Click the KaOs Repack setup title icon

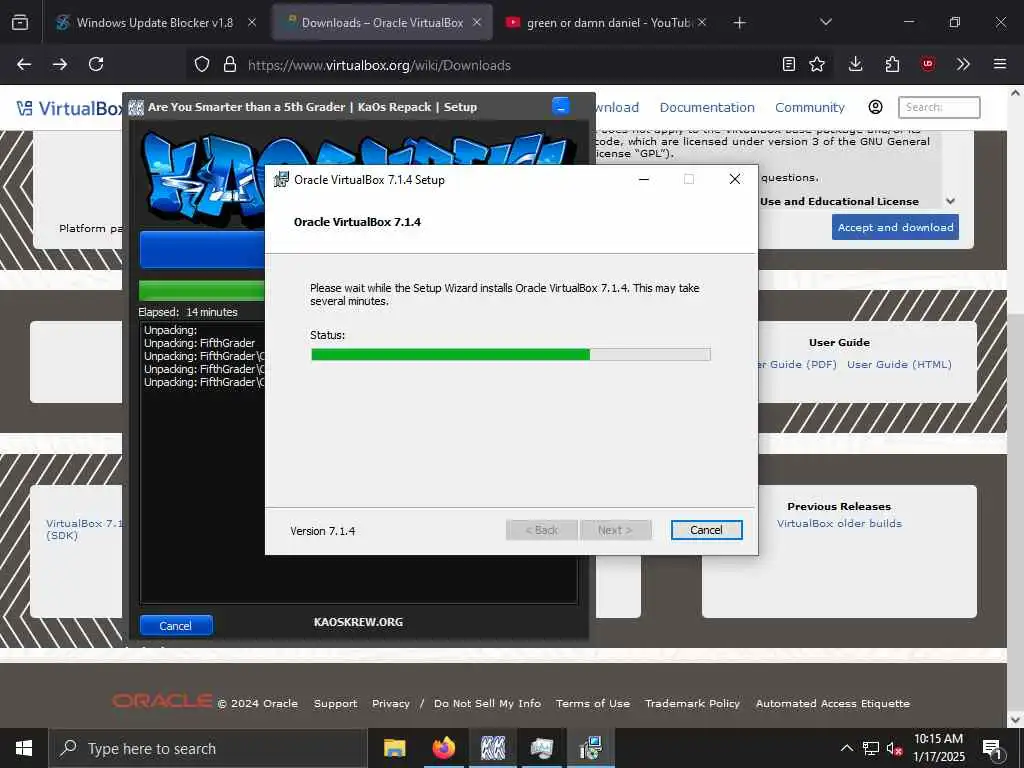[x=136, y=107]
